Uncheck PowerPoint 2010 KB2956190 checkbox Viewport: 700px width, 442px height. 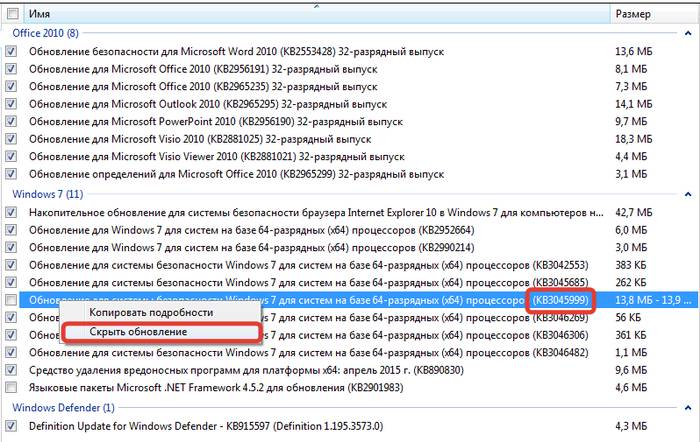[11, 121]
